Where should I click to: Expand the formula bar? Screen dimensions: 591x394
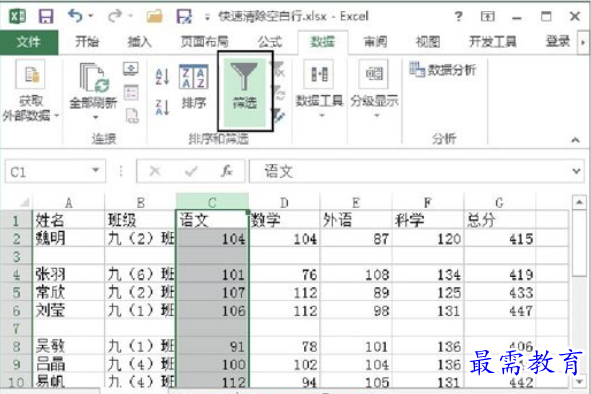click(576, 172)
